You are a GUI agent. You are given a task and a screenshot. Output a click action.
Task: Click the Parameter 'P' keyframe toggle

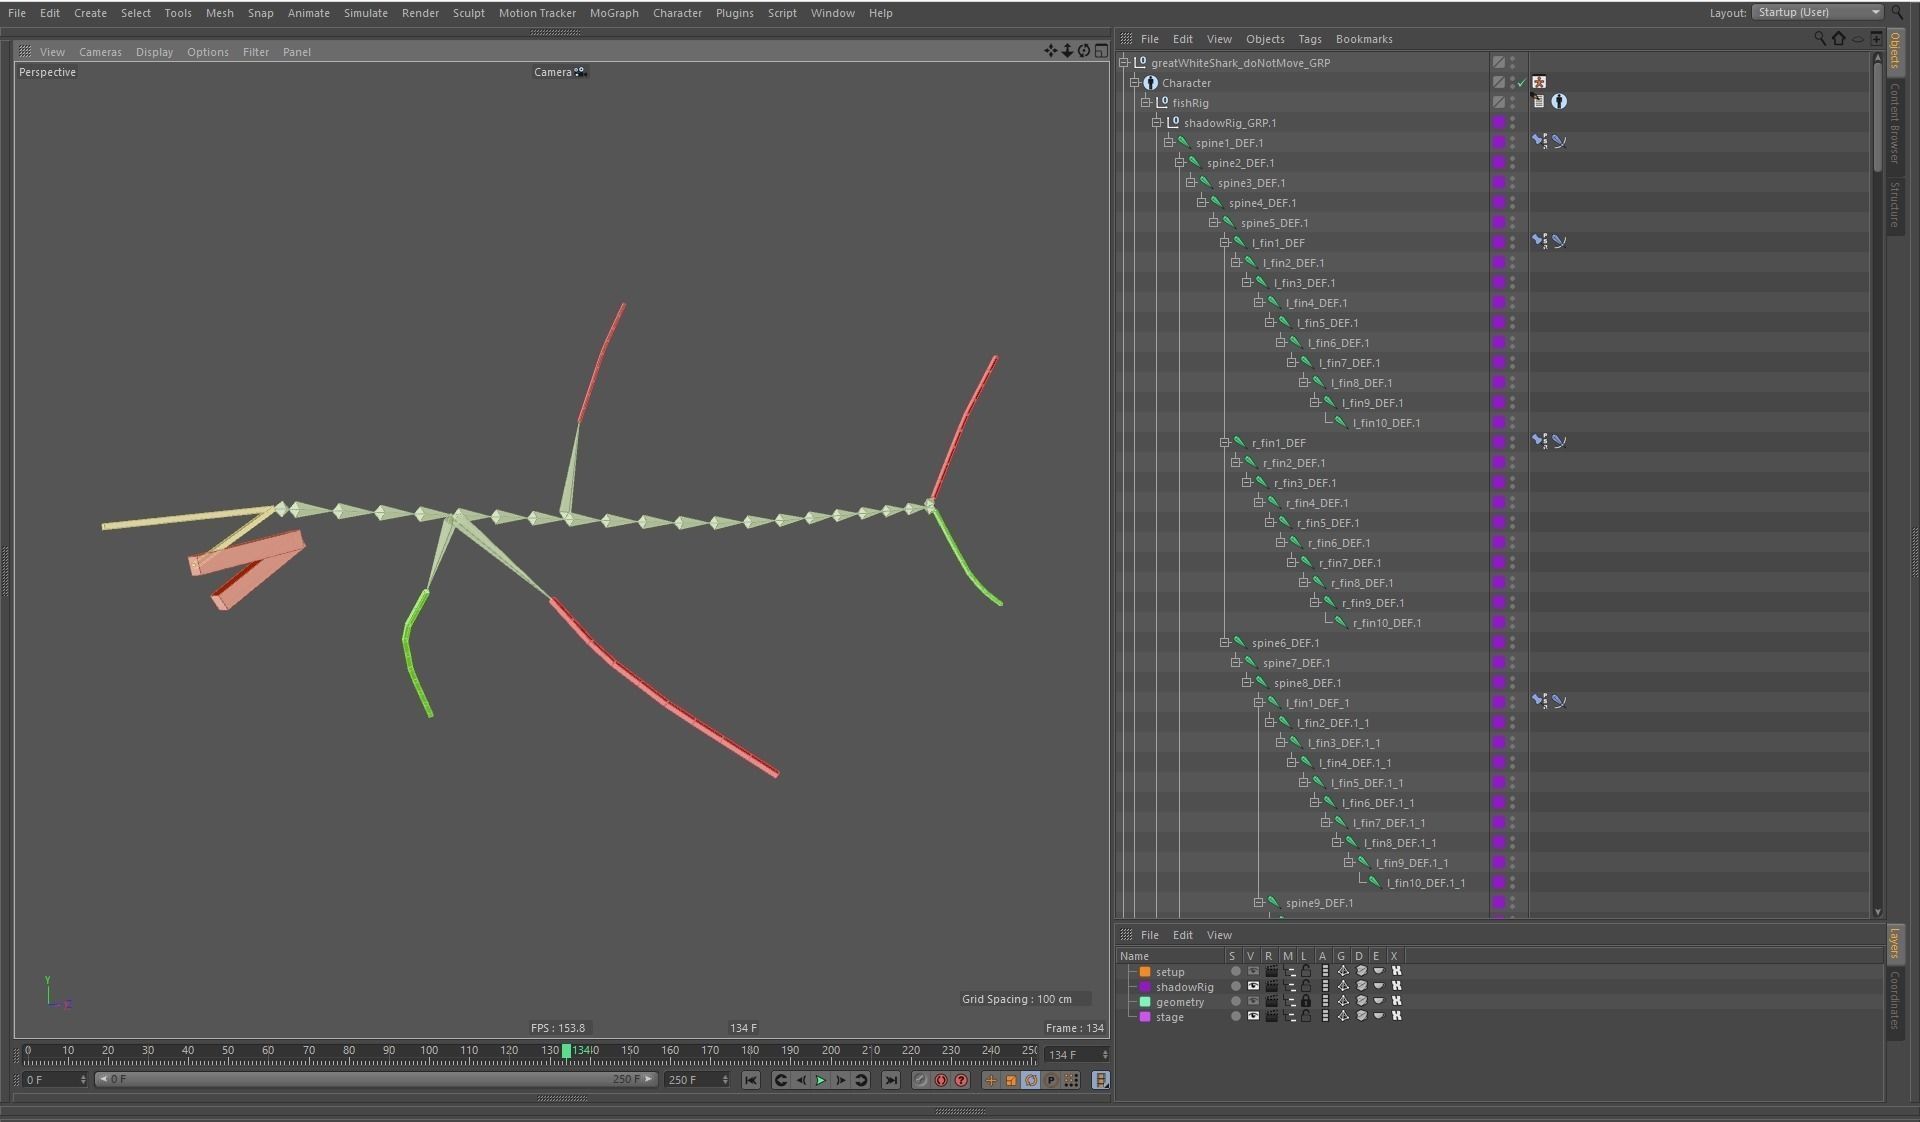coord(1051,1080)
